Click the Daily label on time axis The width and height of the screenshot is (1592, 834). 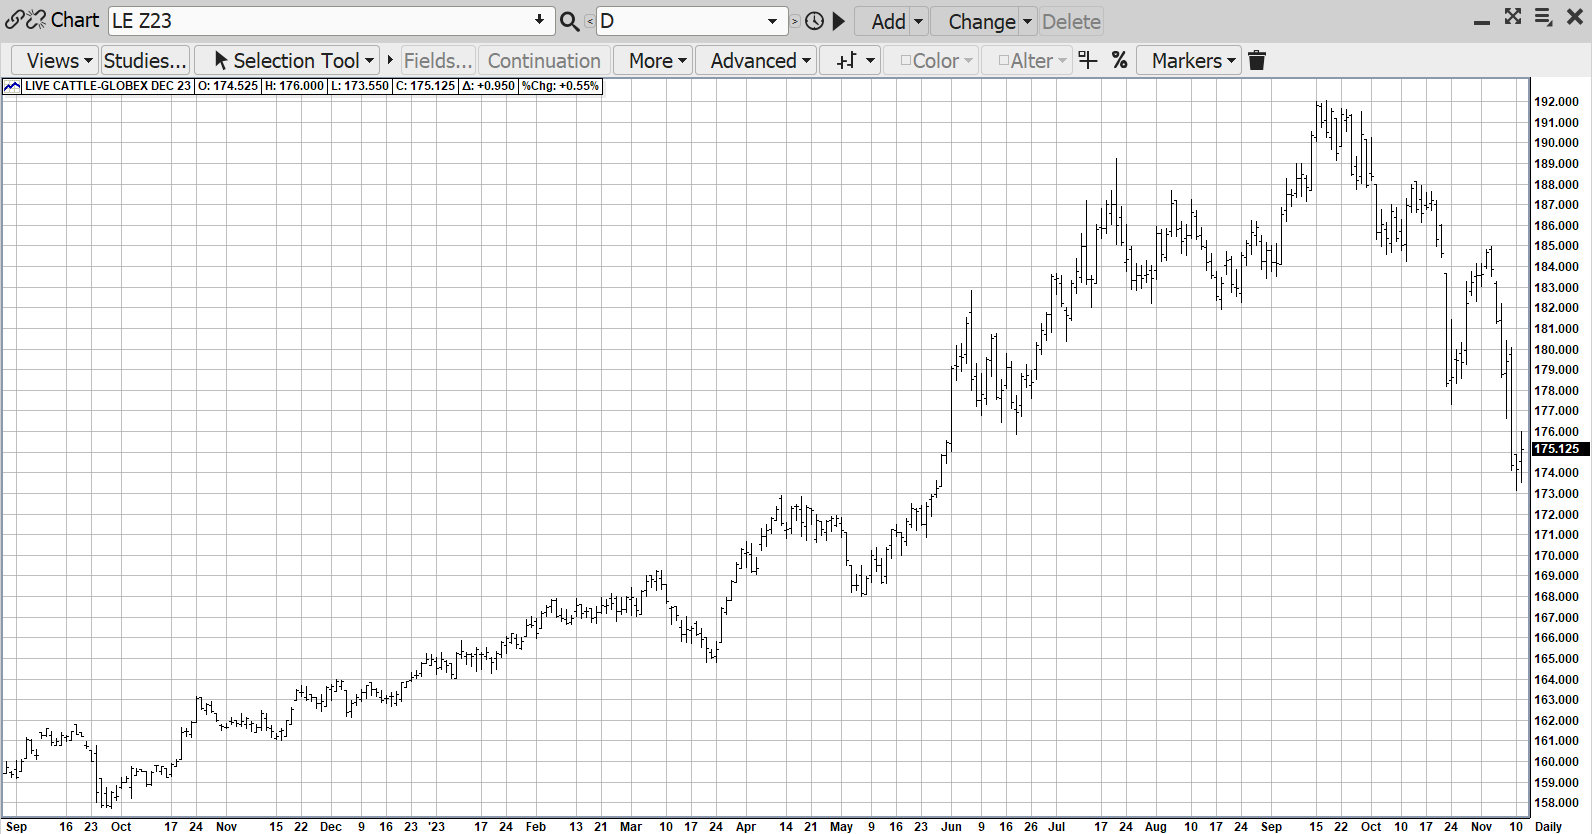(1548, 826)
